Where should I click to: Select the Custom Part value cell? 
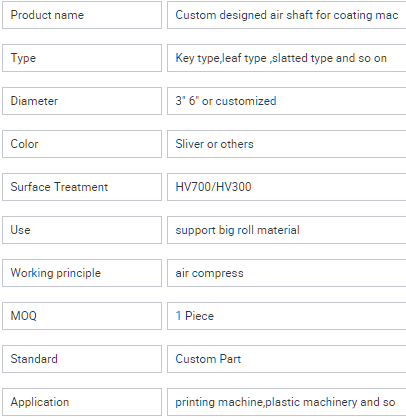(286, 359)
